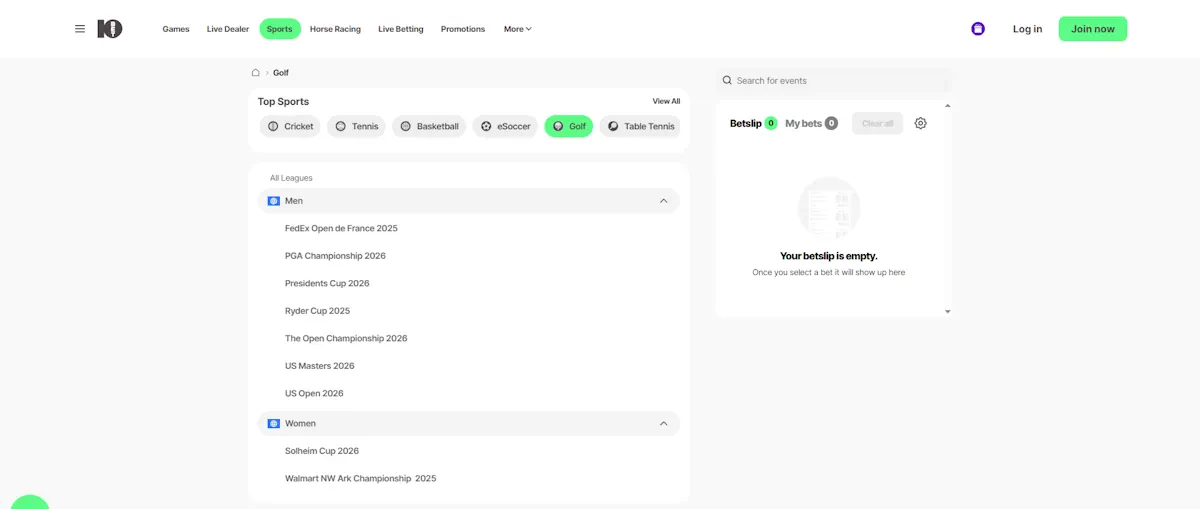Collapse the Women league section
This screenshot has height=509, width=1200.
663,424
